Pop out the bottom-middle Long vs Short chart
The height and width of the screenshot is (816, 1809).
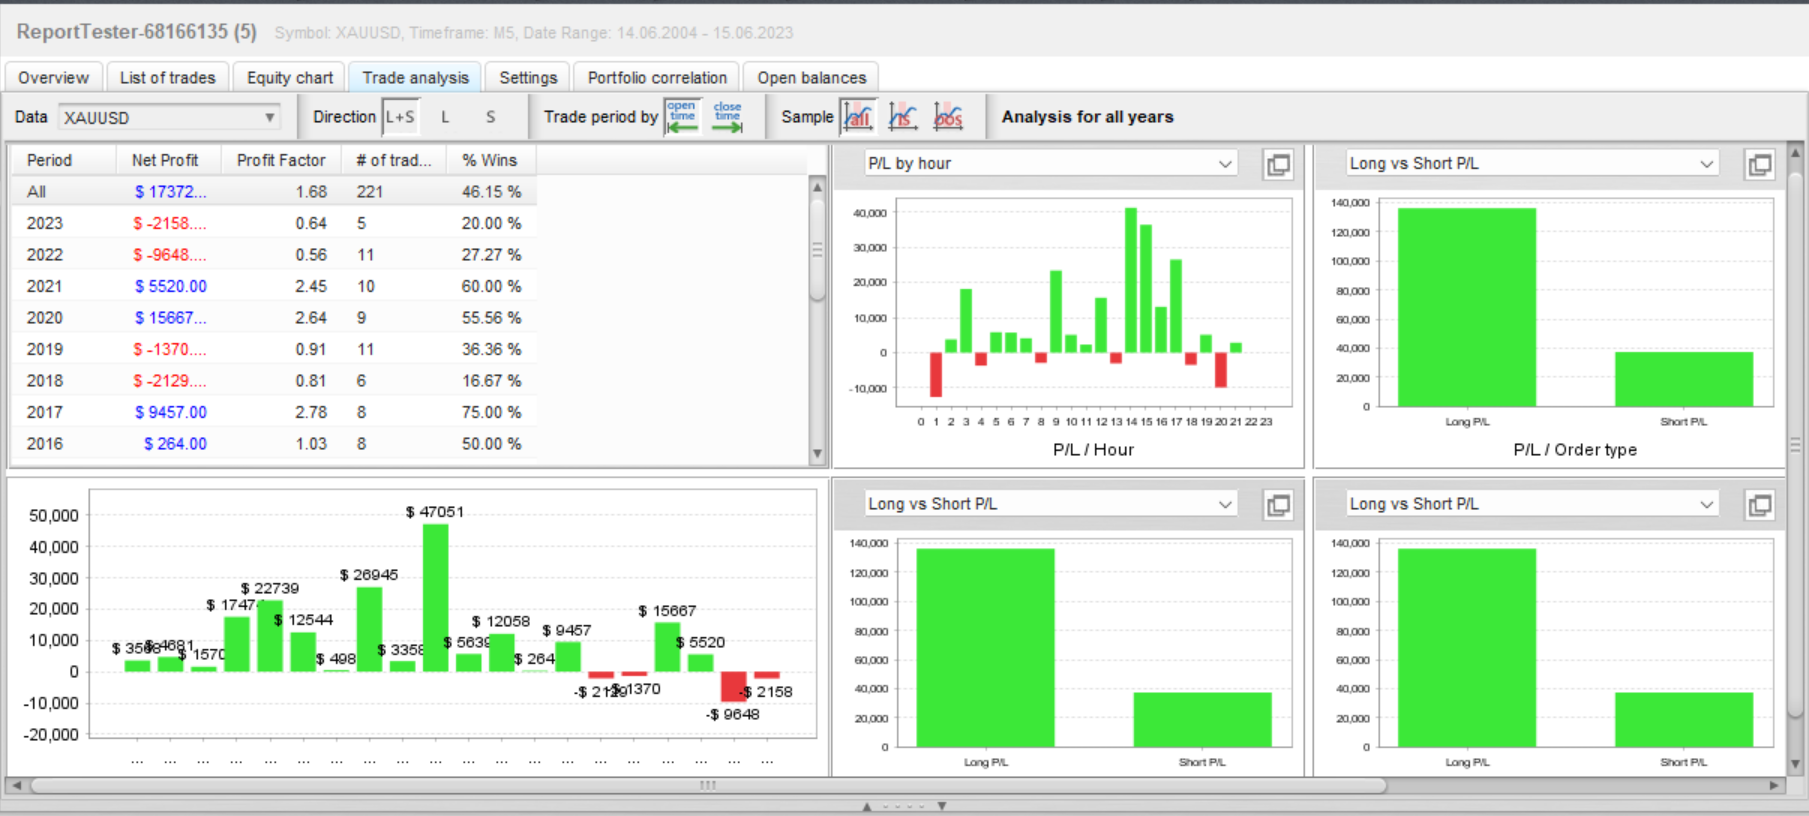point(1278,505)
